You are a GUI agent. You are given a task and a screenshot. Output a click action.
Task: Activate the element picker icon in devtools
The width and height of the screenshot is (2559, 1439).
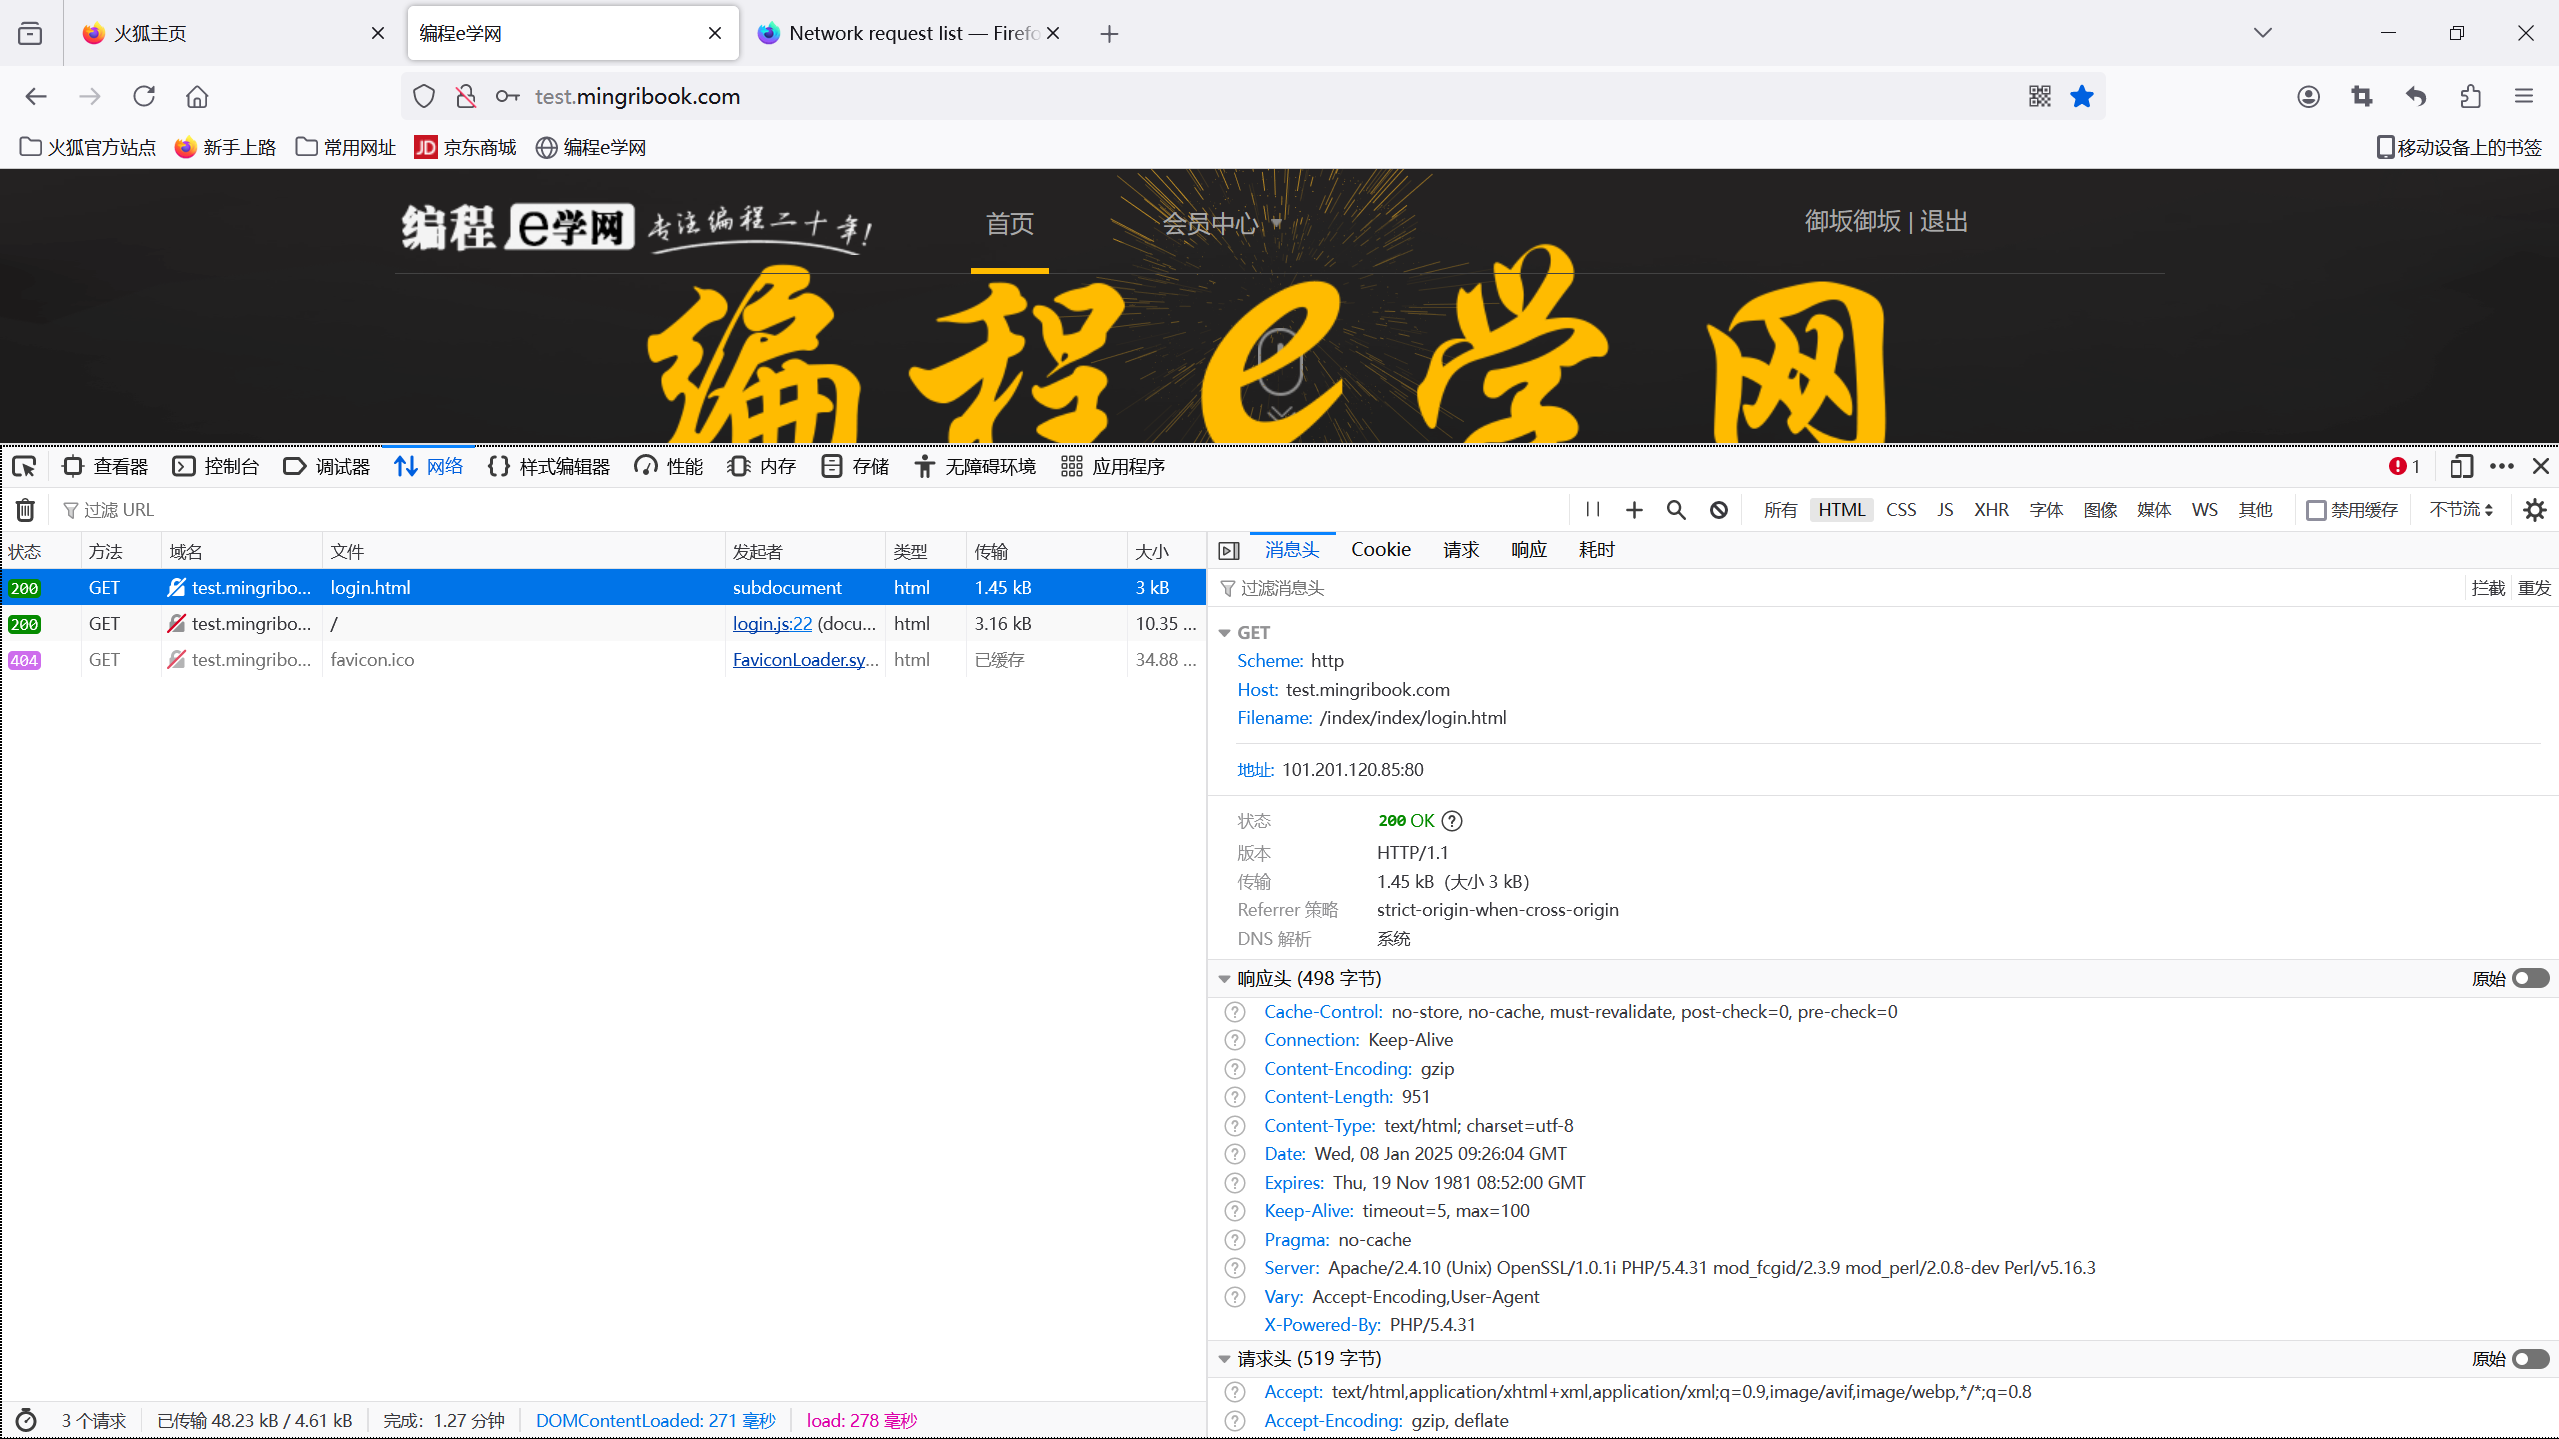pos(24,466)
